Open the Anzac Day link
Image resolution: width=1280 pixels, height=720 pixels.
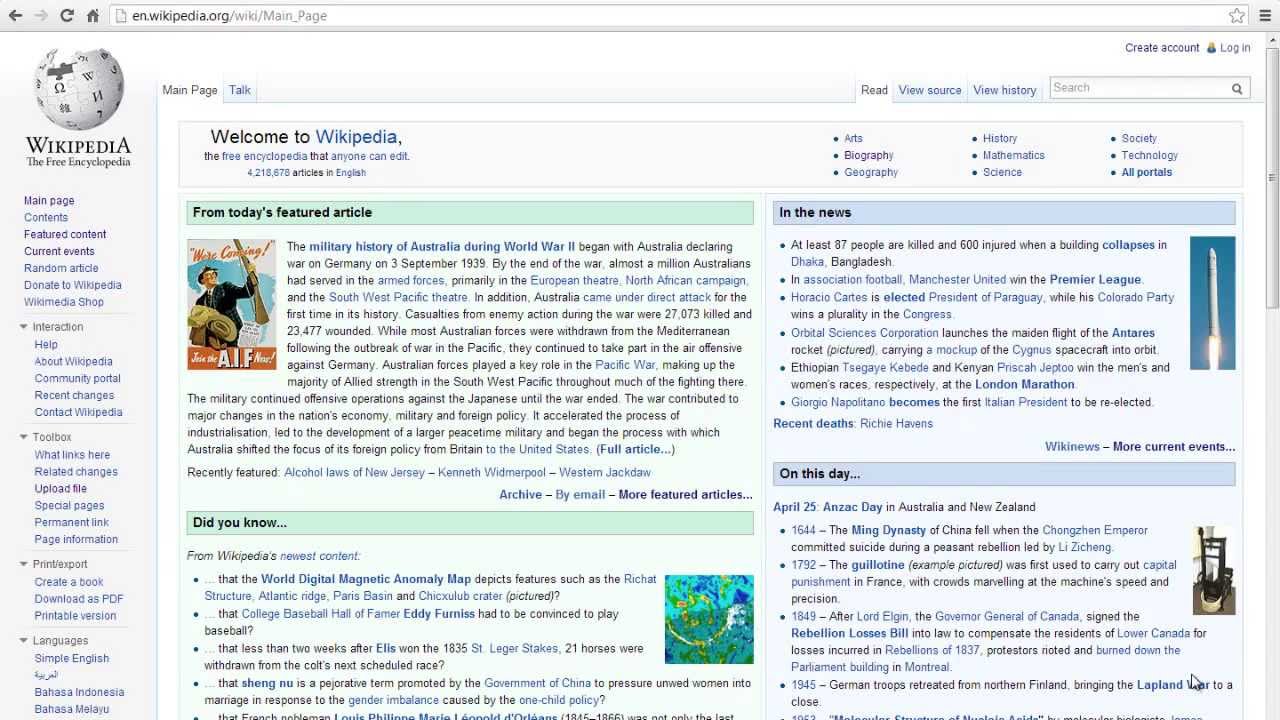coord(852,508)
